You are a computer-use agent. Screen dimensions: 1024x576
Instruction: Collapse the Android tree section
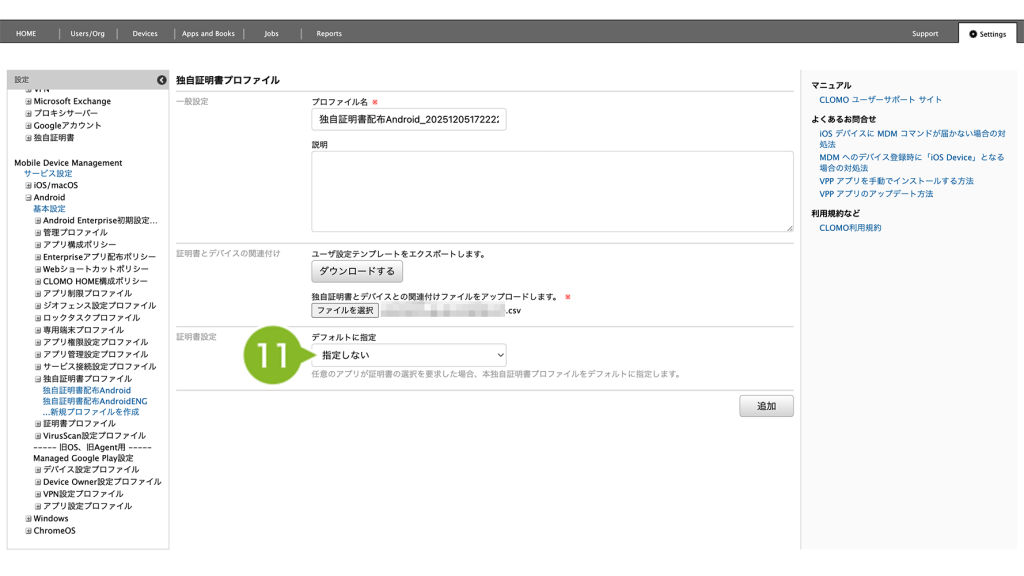coord(29,198)
